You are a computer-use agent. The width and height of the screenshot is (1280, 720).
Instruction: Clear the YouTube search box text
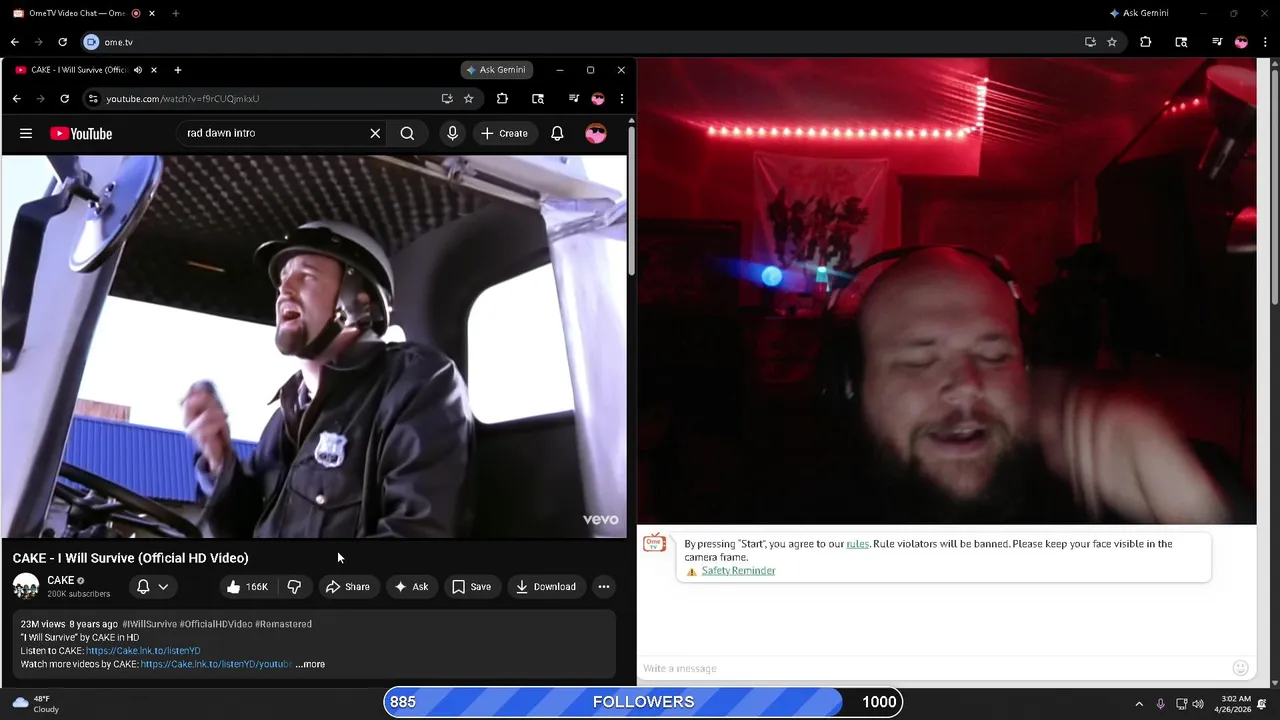point(375,133)
